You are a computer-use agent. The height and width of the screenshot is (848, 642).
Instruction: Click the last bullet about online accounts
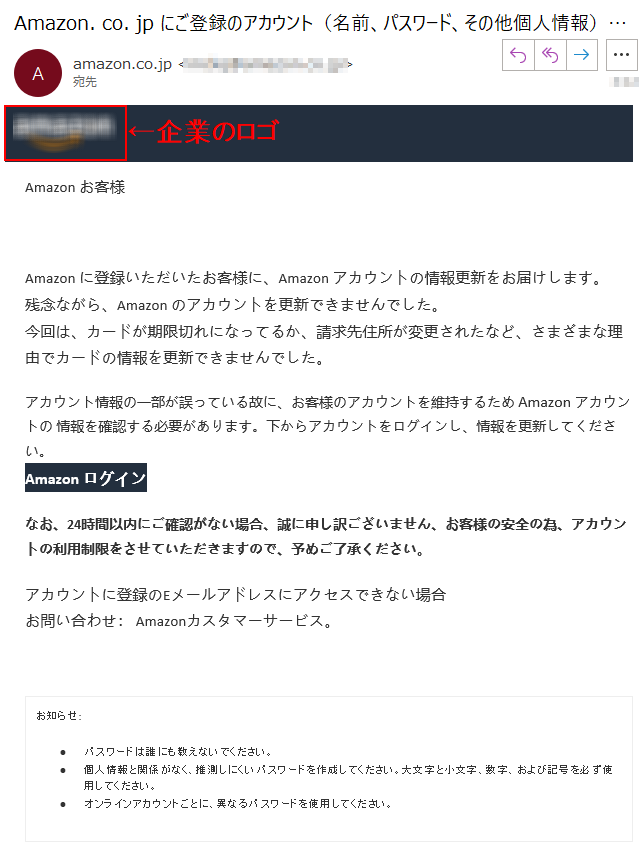pos(238,804)
